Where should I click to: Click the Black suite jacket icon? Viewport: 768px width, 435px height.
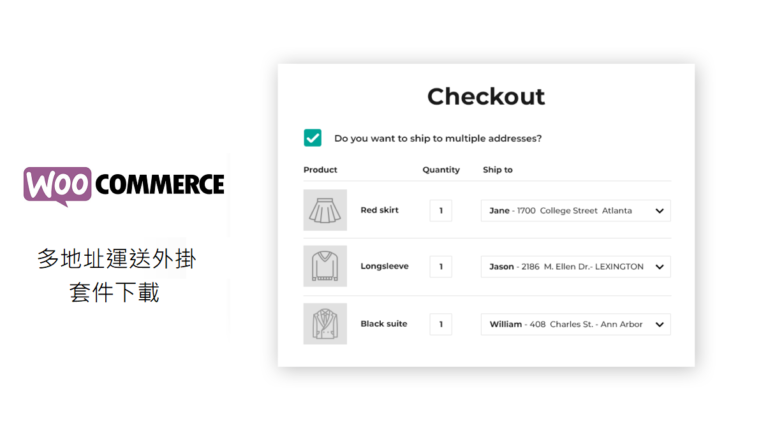(325, 324)
